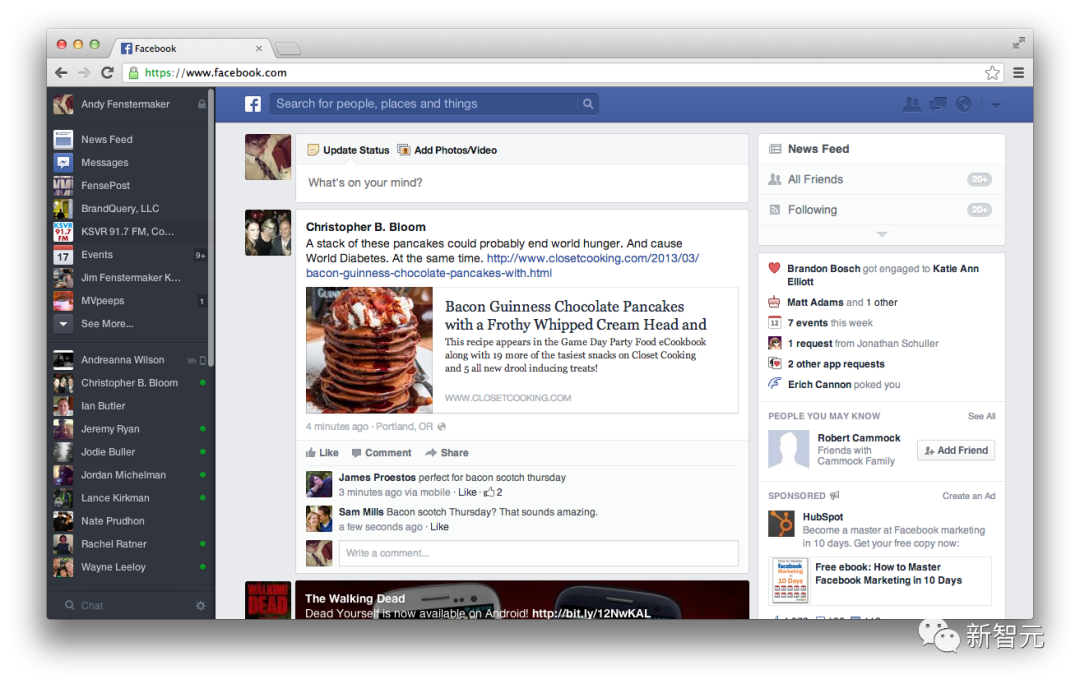Viewport: 1080px width, 684px height.
Task: Select All Friends feed filter
Action: click(815, 180)
